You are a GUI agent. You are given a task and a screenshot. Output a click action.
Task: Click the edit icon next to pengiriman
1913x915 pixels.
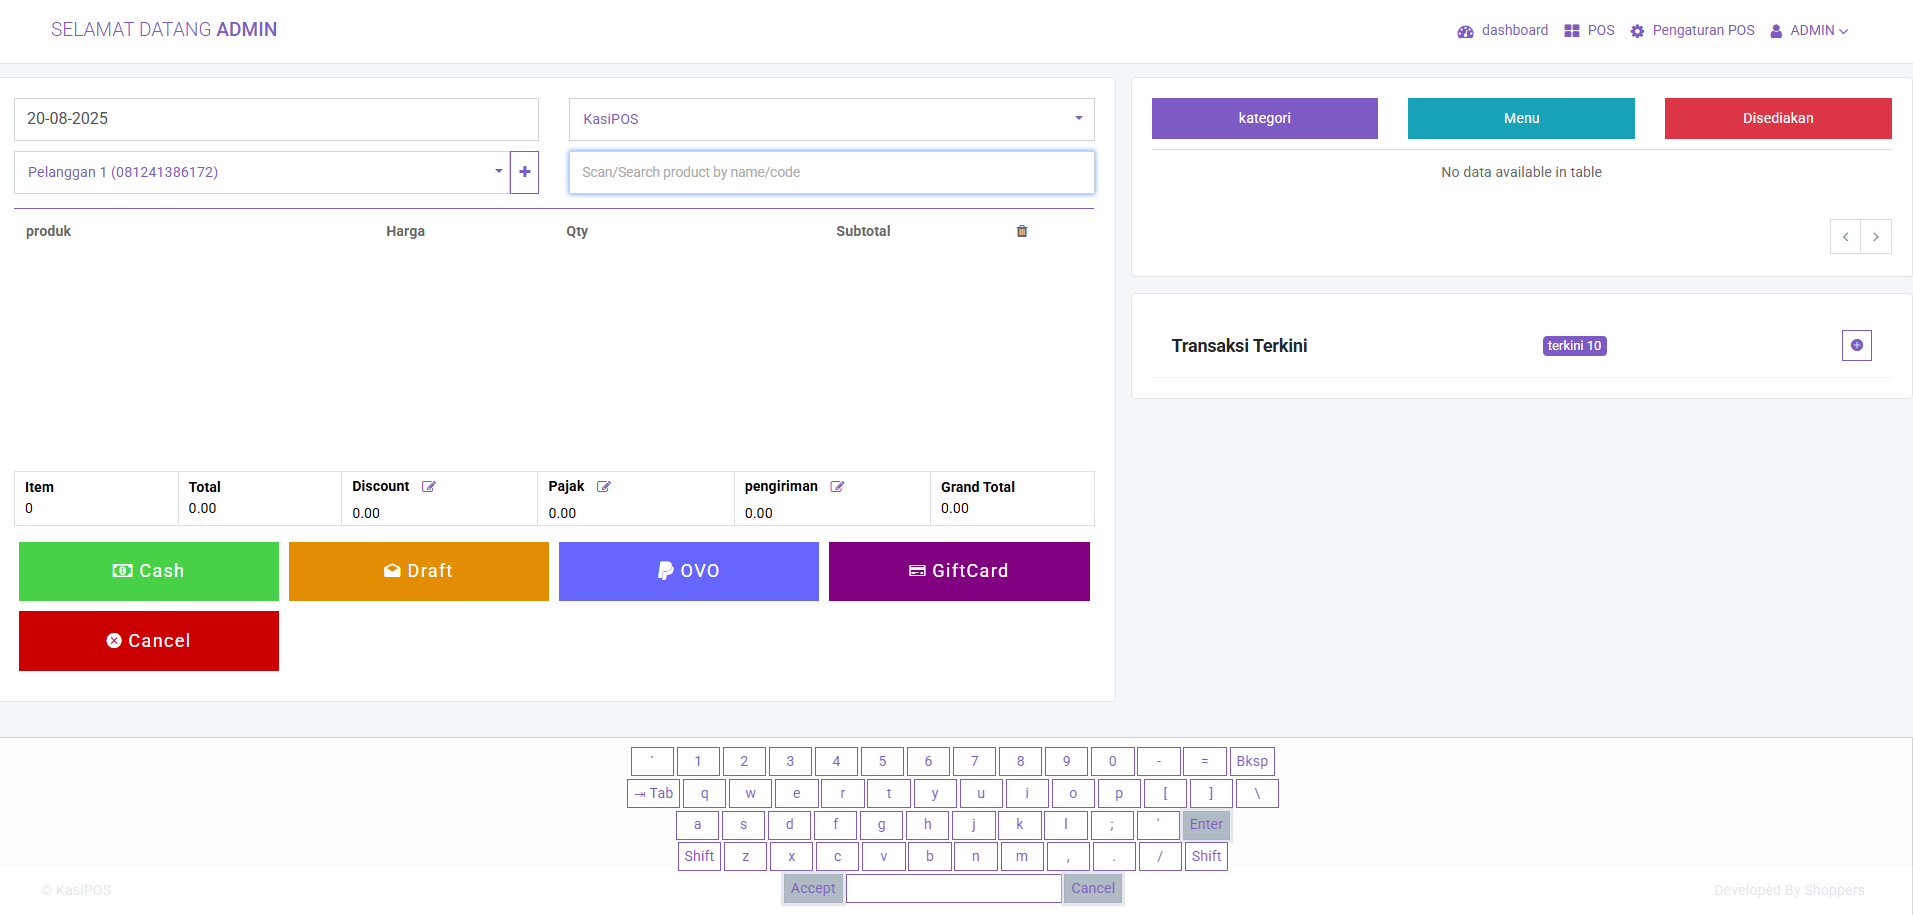839,486
